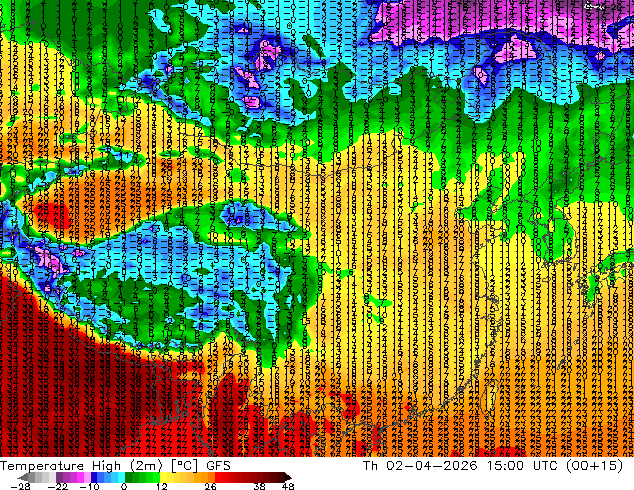Click the 'Temperature High (2m) [°C] GFS' title

tap(115, 466)
